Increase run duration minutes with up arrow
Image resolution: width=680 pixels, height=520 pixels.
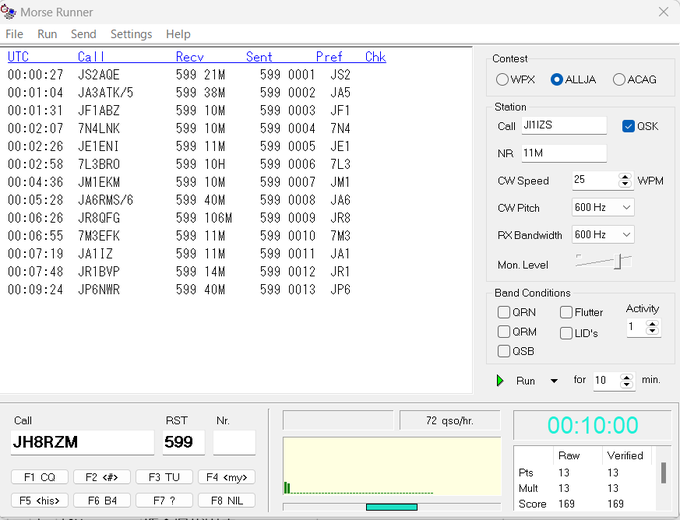[x=627, y=377]
